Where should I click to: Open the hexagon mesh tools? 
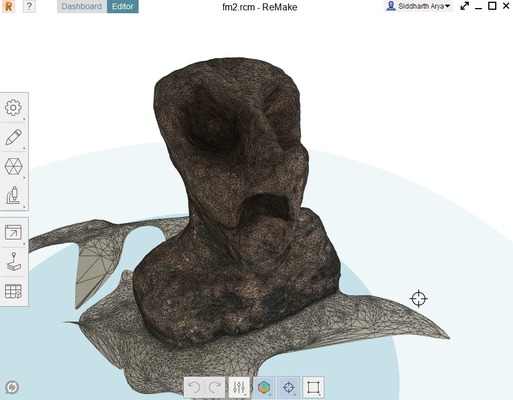pos(13,166)
